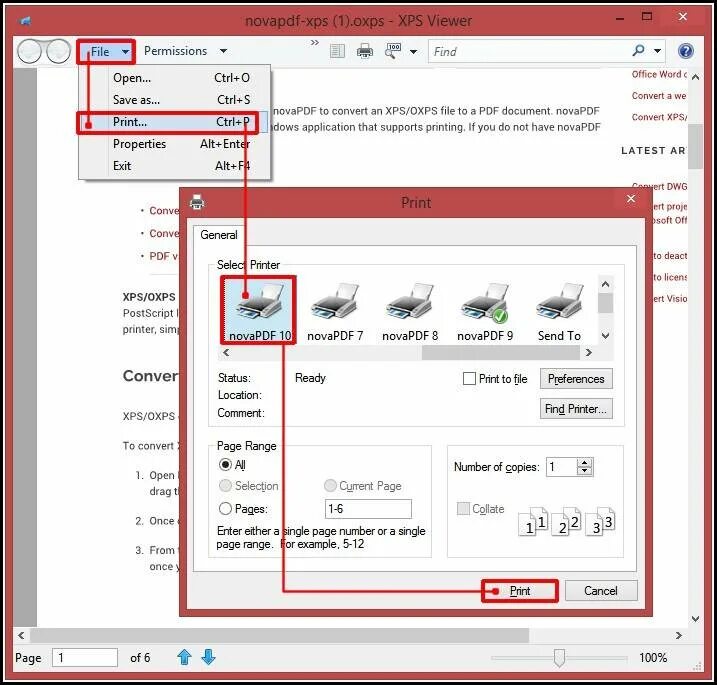The width and height of the screenshot is (717, 685).
Task: Click the Print dialog title printer icon
Action: point(197,202)
